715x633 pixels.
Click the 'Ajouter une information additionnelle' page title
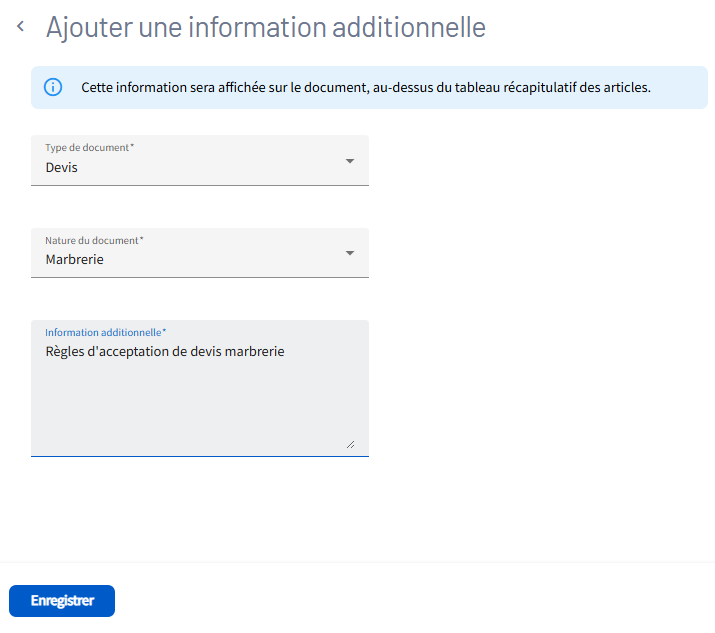pos(266,27)
